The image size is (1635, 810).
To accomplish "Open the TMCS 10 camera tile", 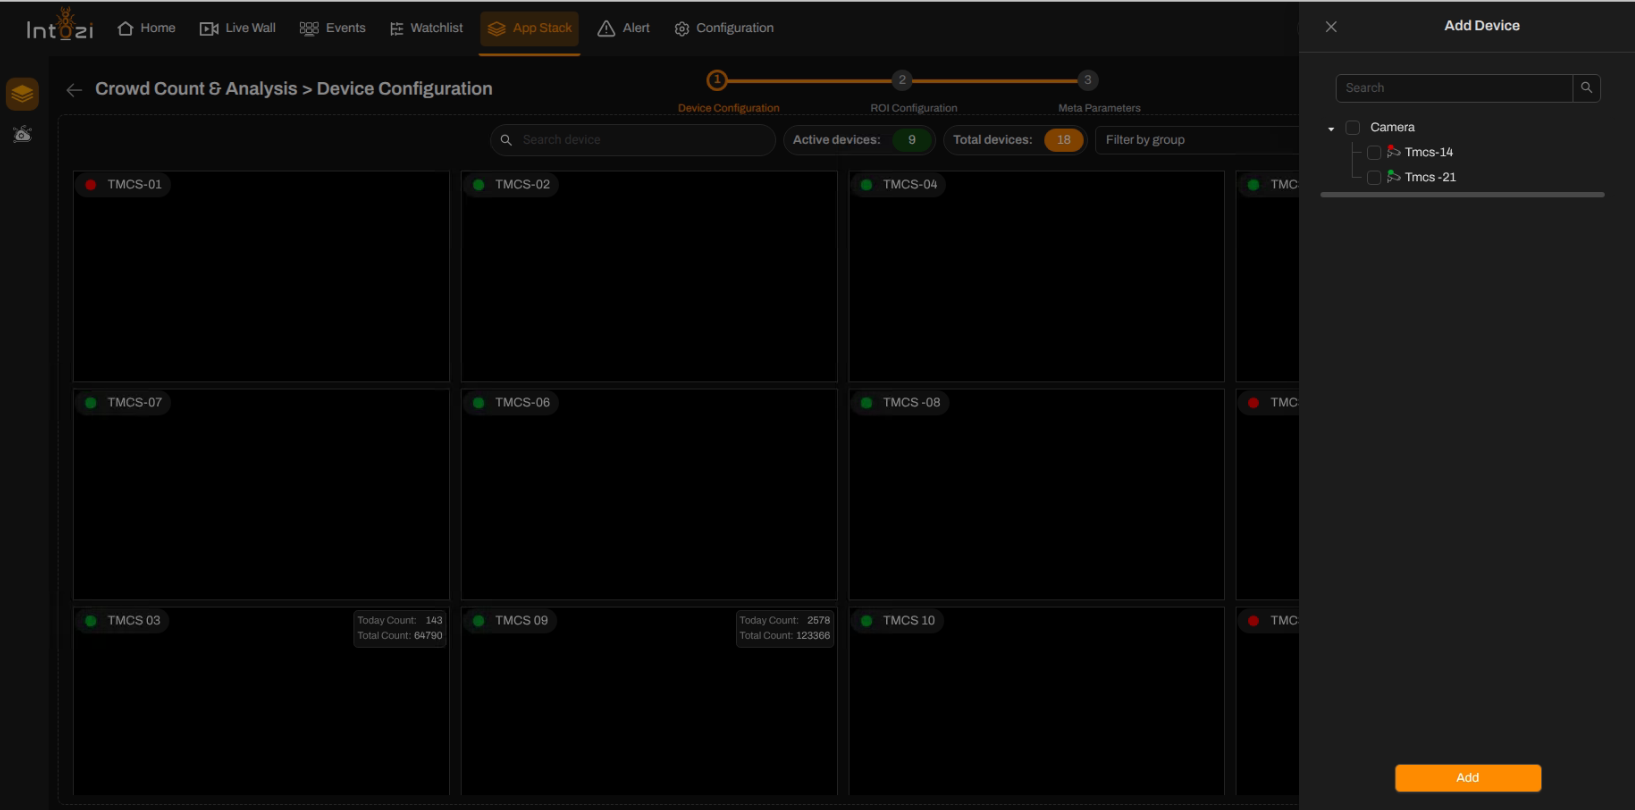I will click(1037, 702).
